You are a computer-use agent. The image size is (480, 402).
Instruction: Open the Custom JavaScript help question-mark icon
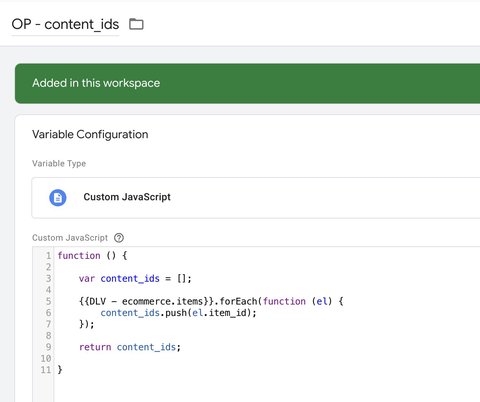(119, 238)
